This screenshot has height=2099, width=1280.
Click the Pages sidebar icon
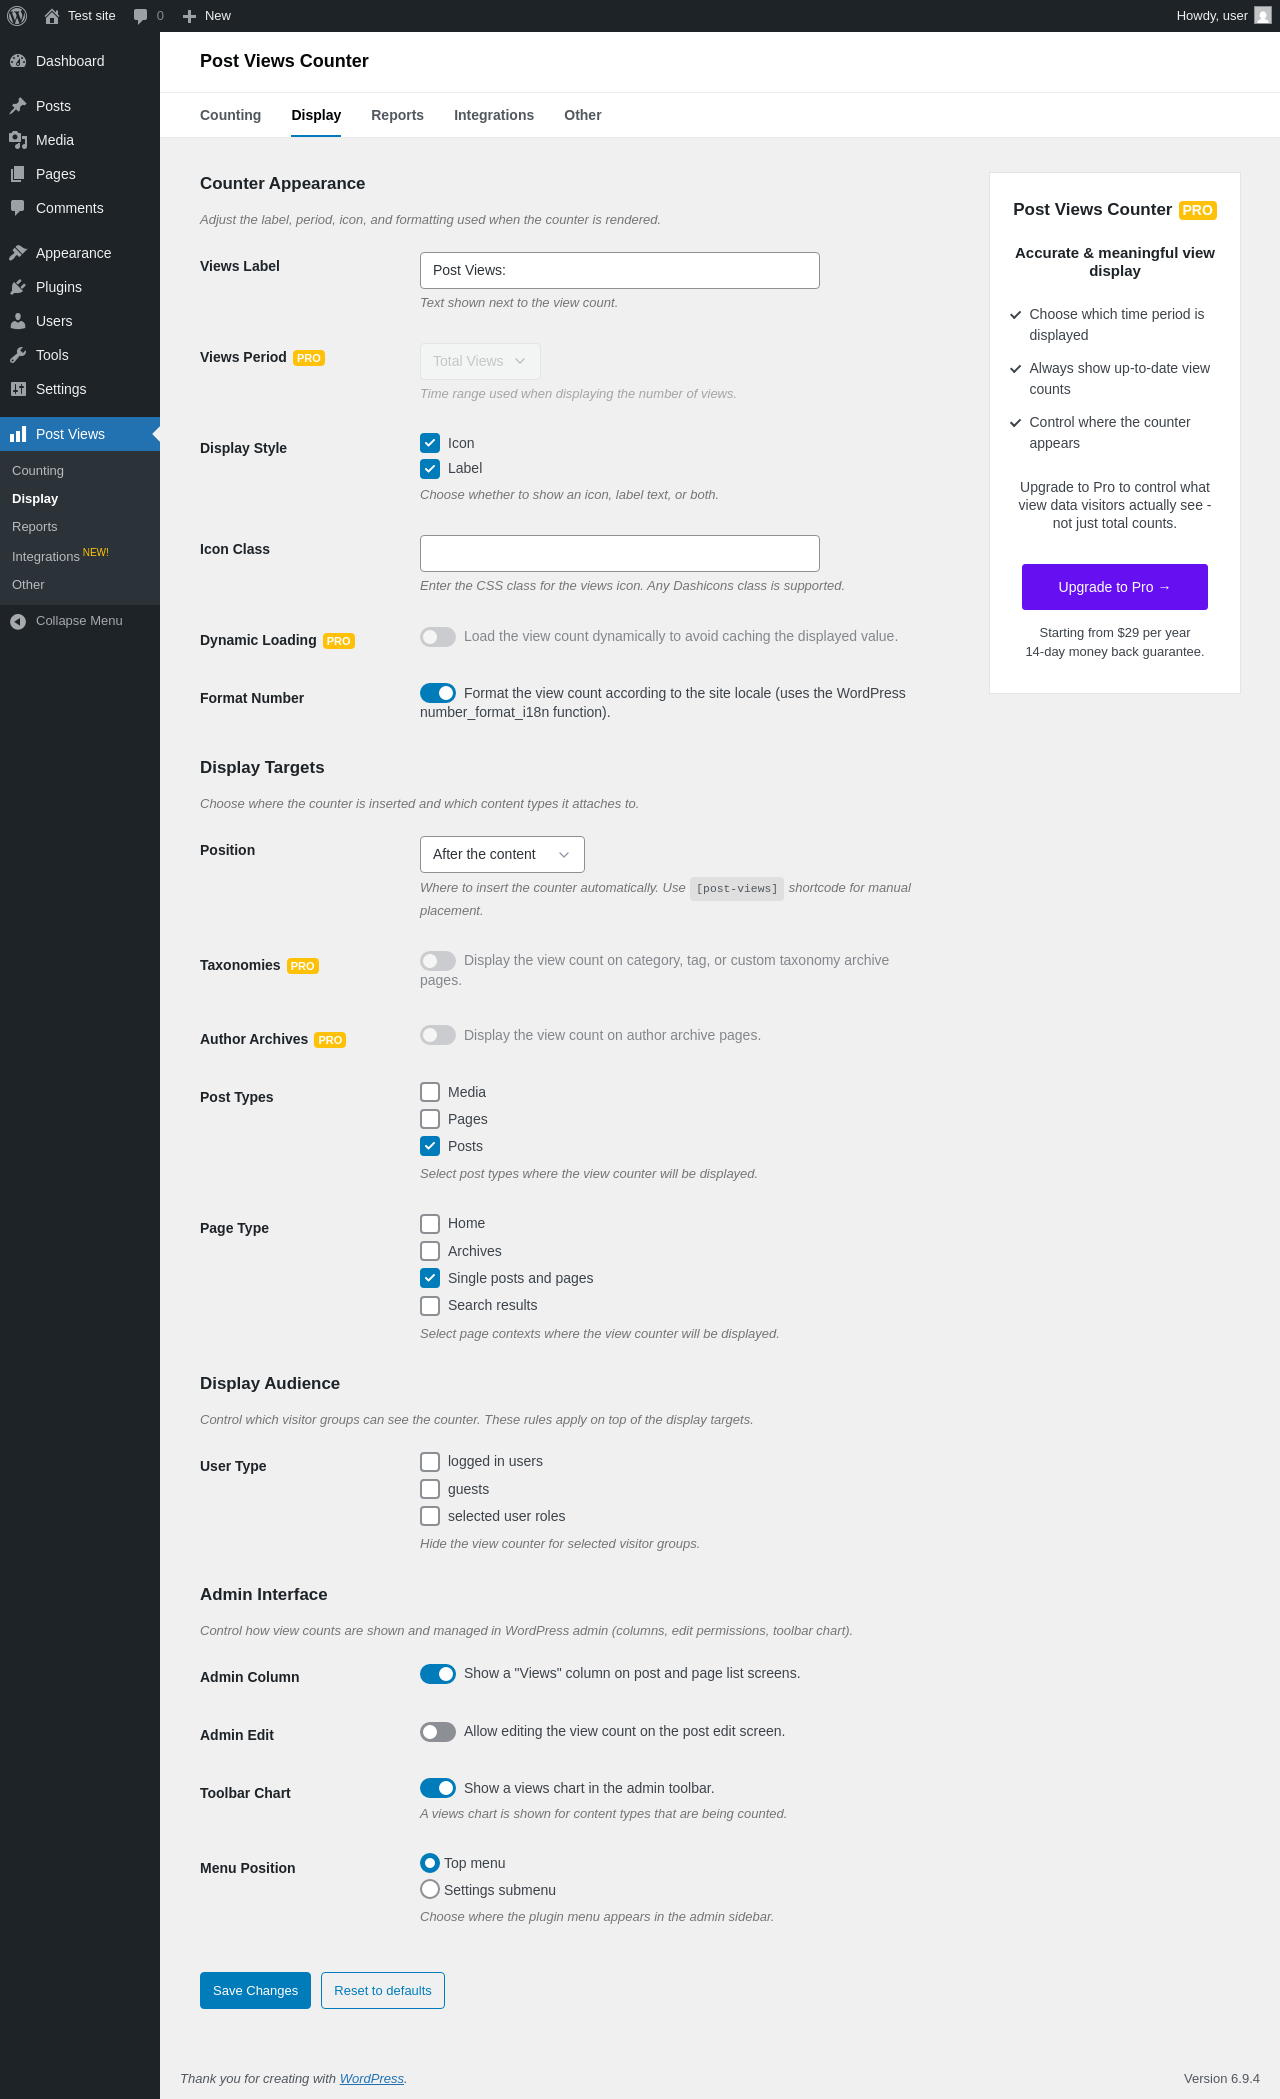pos(18,174)
